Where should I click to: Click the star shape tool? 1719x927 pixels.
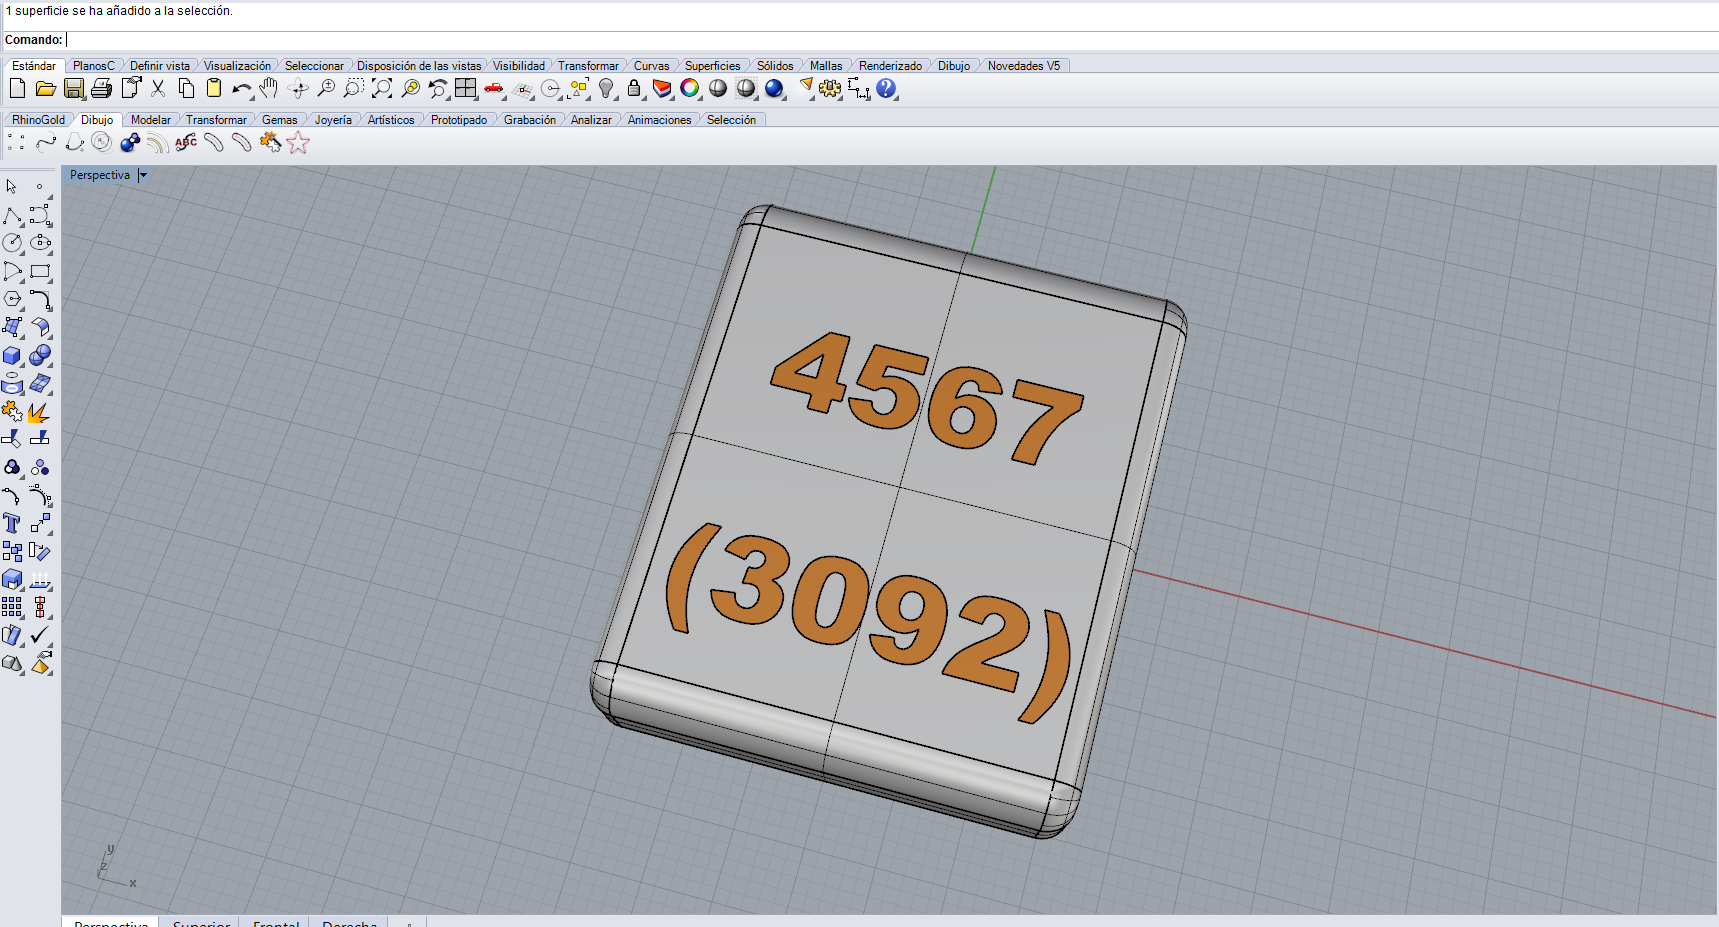[298, 143]
